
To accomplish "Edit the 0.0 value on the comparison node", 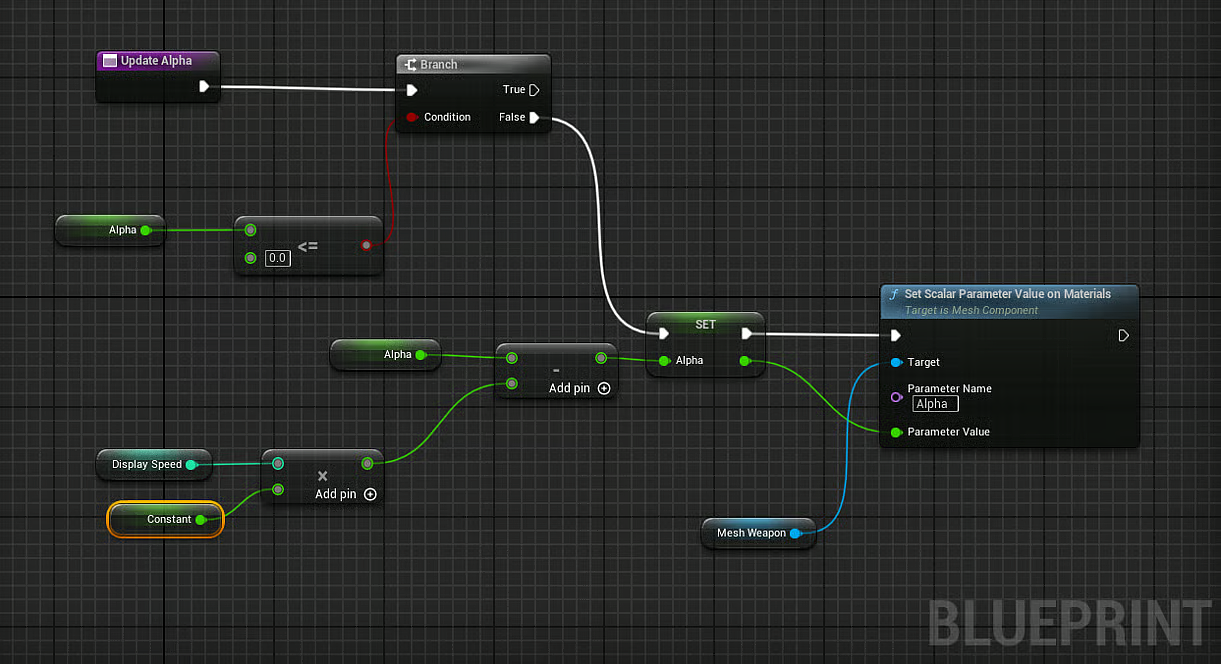I will (x=277, y=258).
